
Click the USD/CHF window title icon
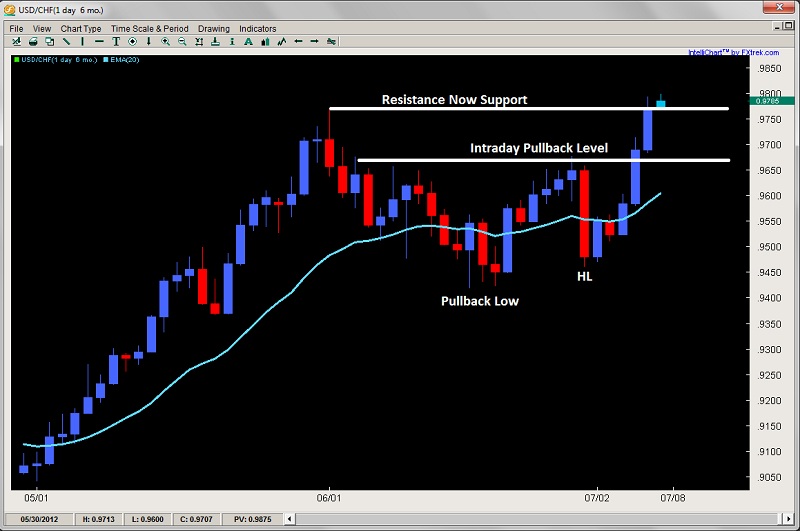click(9, 10)
